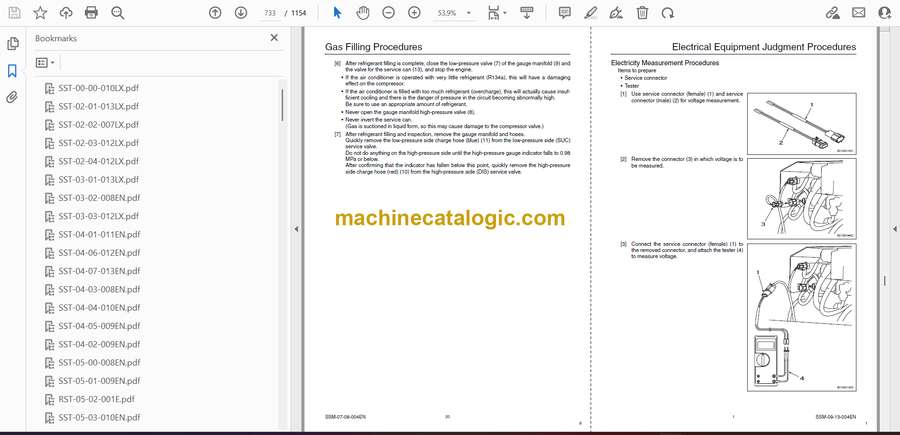Image resolution: width=900 pixels, height=435 pixels.
Task: Select the sign document tool
Action: 616,13
